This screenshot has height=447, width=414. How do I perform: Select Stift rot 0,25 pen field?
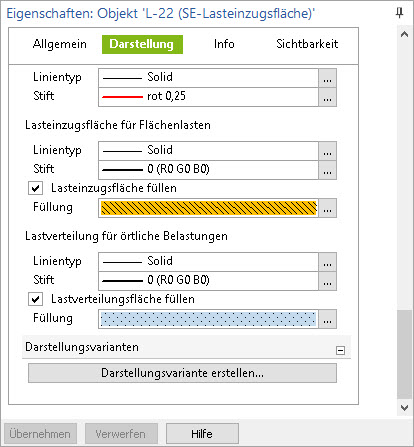(208, 97)
